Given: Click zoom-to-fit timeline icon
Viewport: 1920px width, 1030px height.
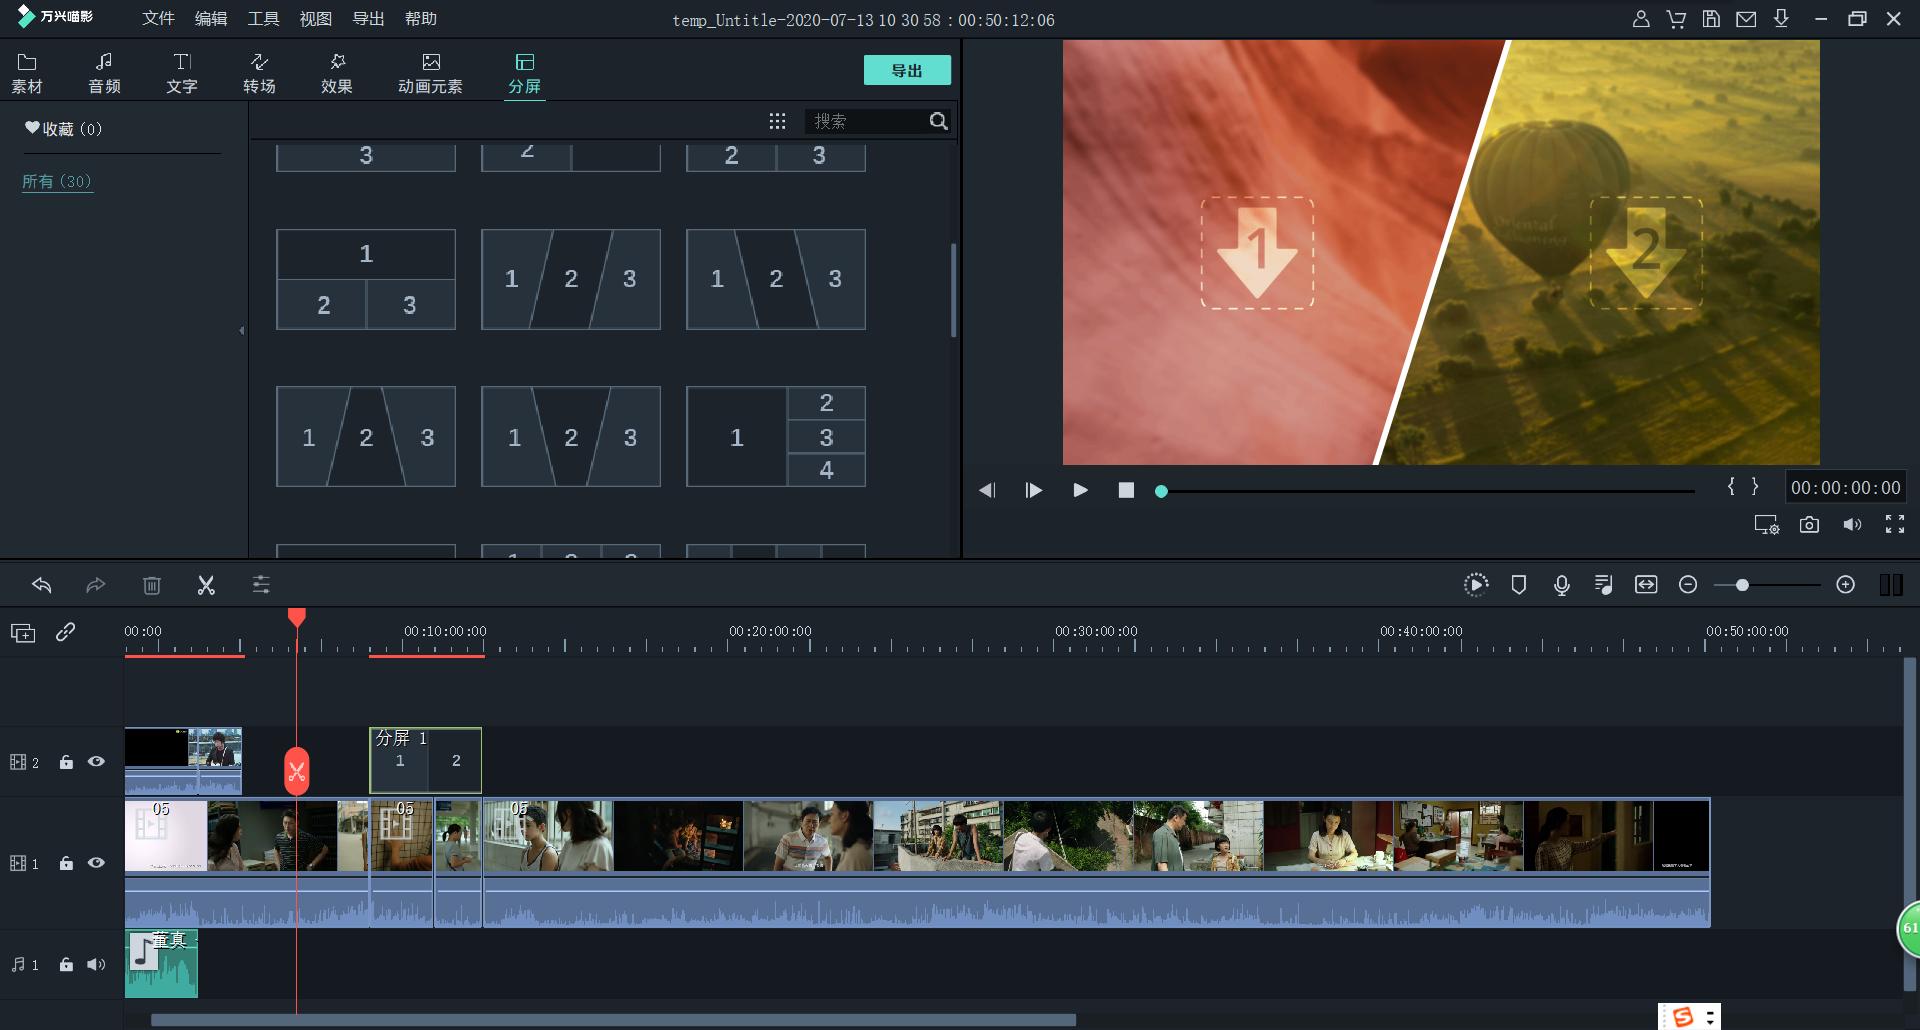Looking at the screenshot, I should [1646, 585].
